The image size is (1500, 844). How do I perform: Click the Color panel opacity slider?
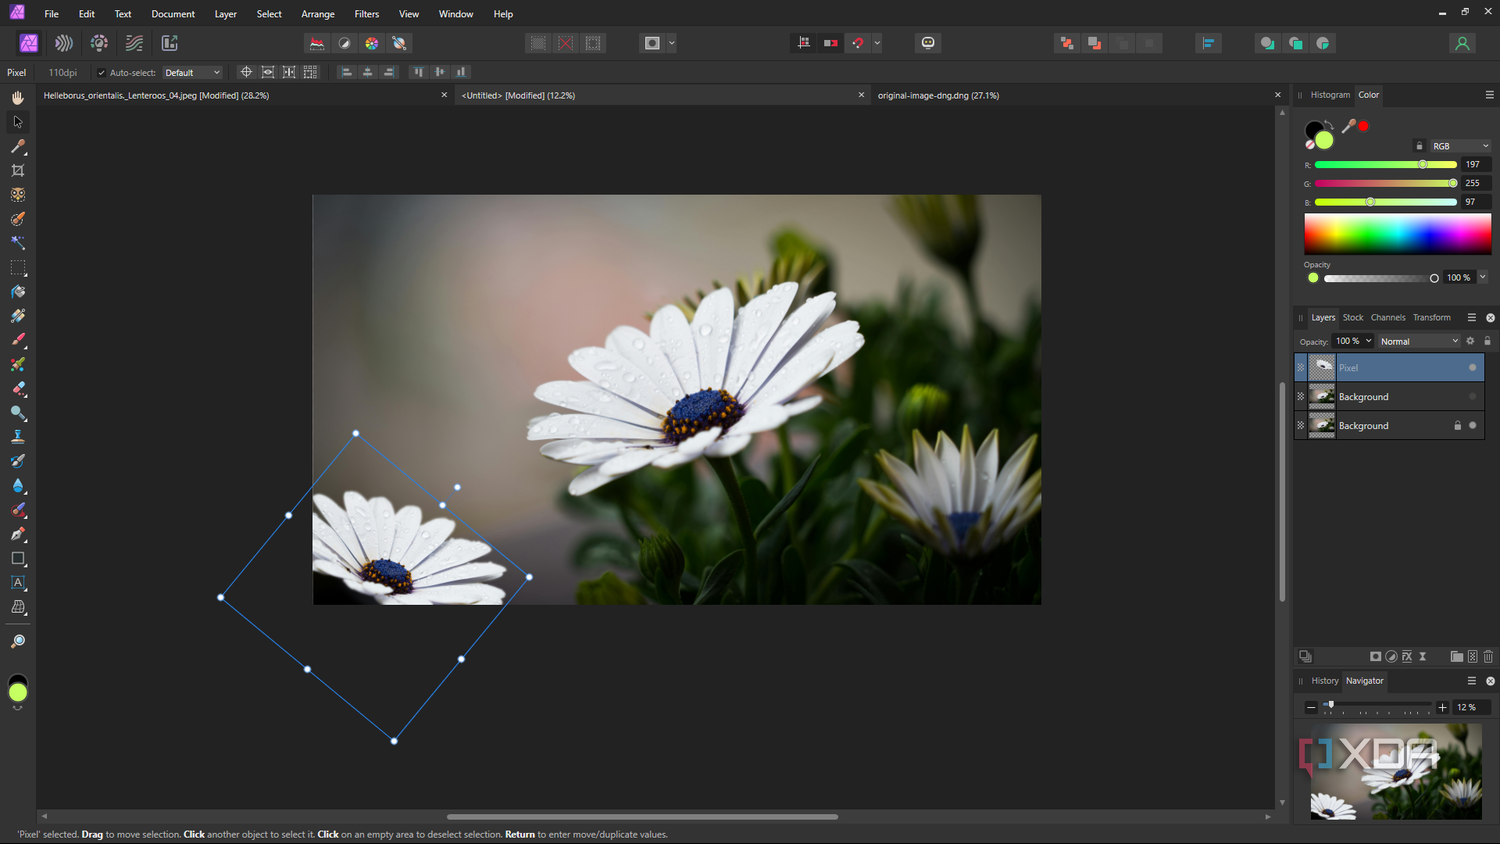point(1381,278)
